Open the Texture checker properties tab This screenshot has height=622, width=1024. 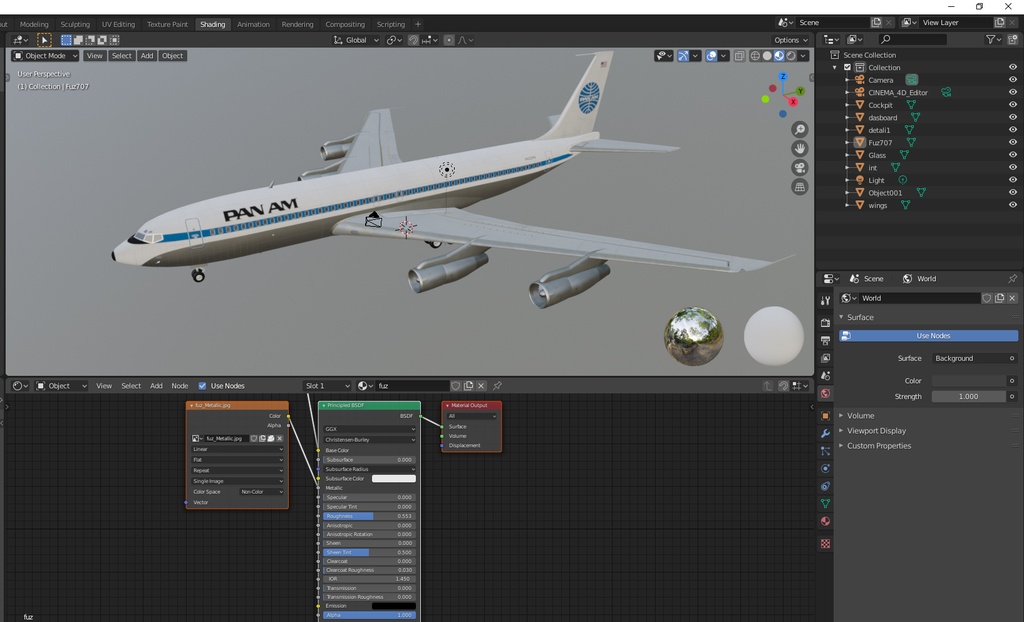click(825, 544)
